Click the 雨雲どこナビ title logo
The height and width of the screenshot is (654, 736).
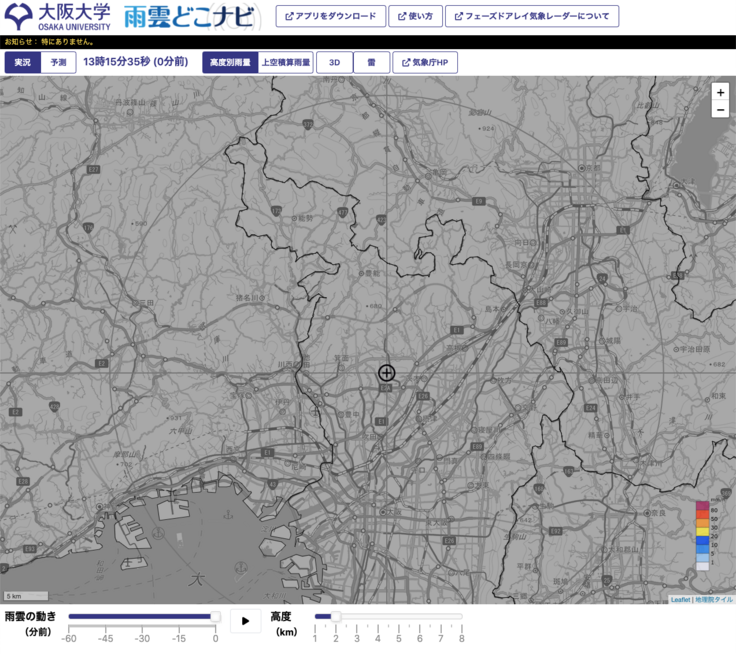(x=186, y=17)
